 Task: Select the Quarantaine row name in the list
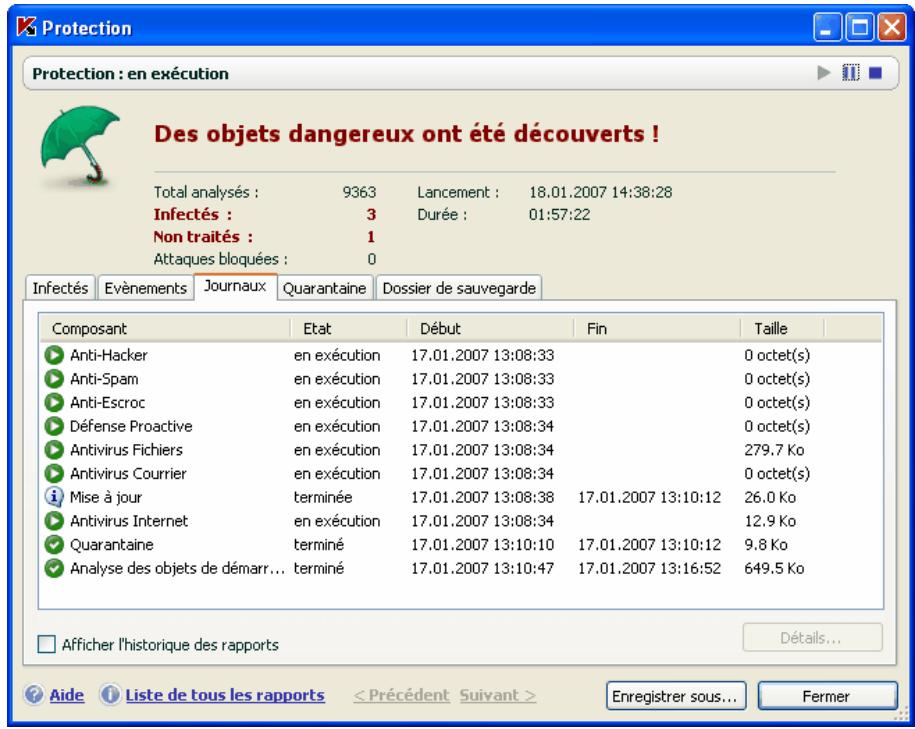click(x=111, y=545)
